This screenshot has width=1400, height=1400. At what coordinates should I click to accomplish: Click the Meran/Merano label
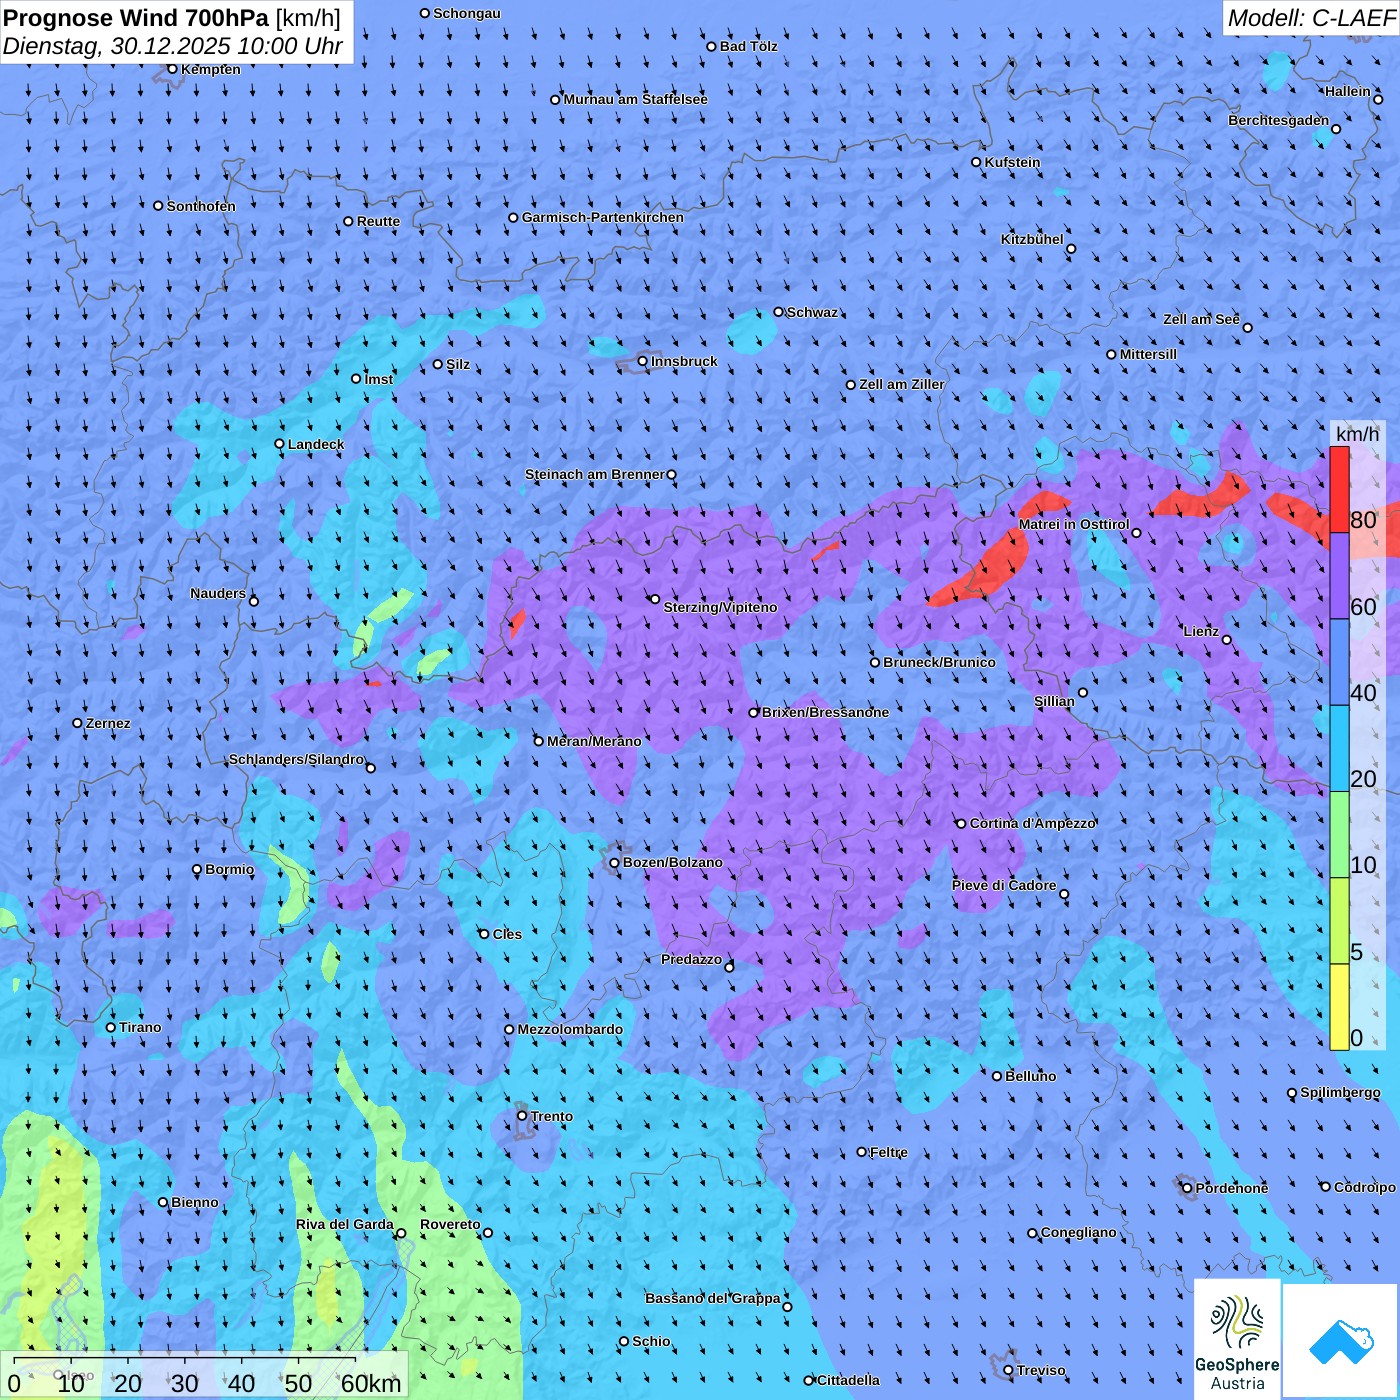[594, 741]
